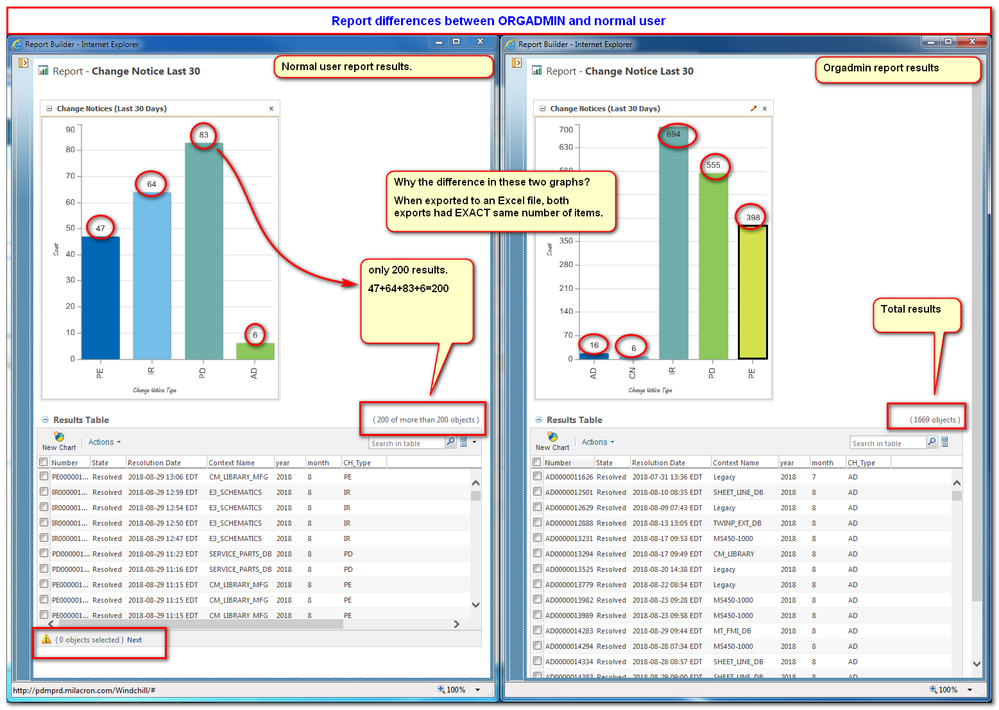Click the Report chart icon in right window
Image resolution: width=999 pixels, height=710 pixels.
(x=537, y=71)
